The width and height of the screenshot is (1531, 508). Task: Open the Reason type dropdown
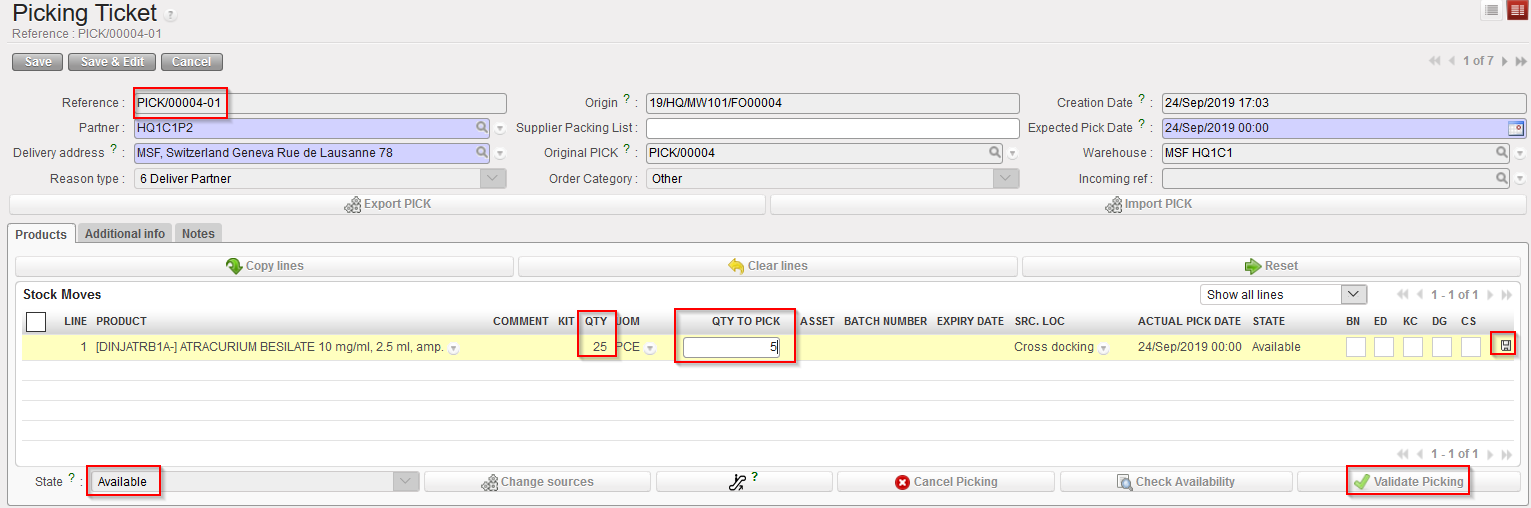tap(493, 179)
